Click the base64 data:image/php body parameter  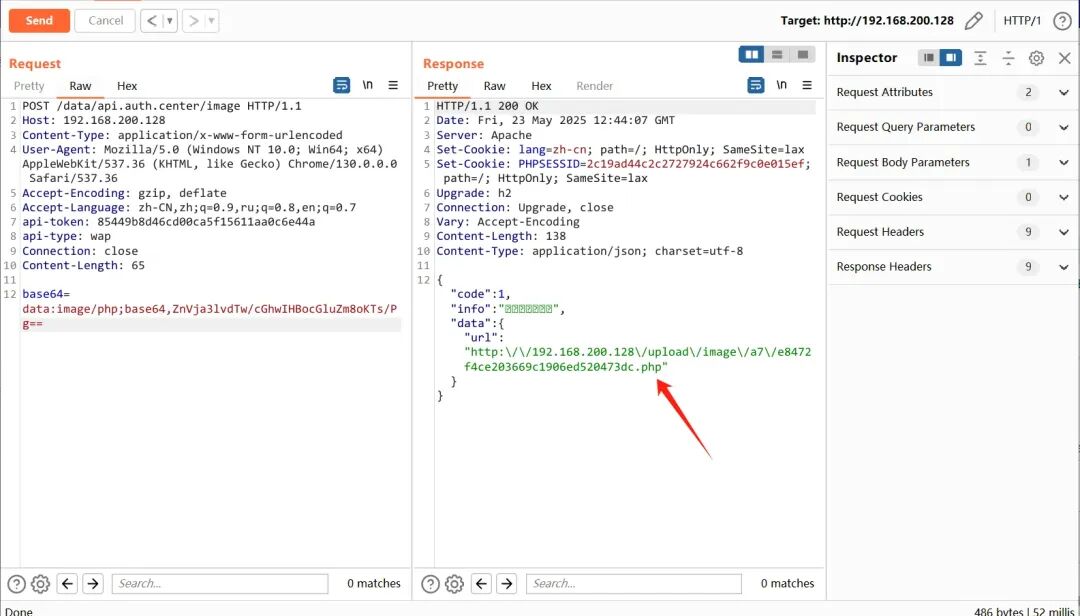(209, 309)
